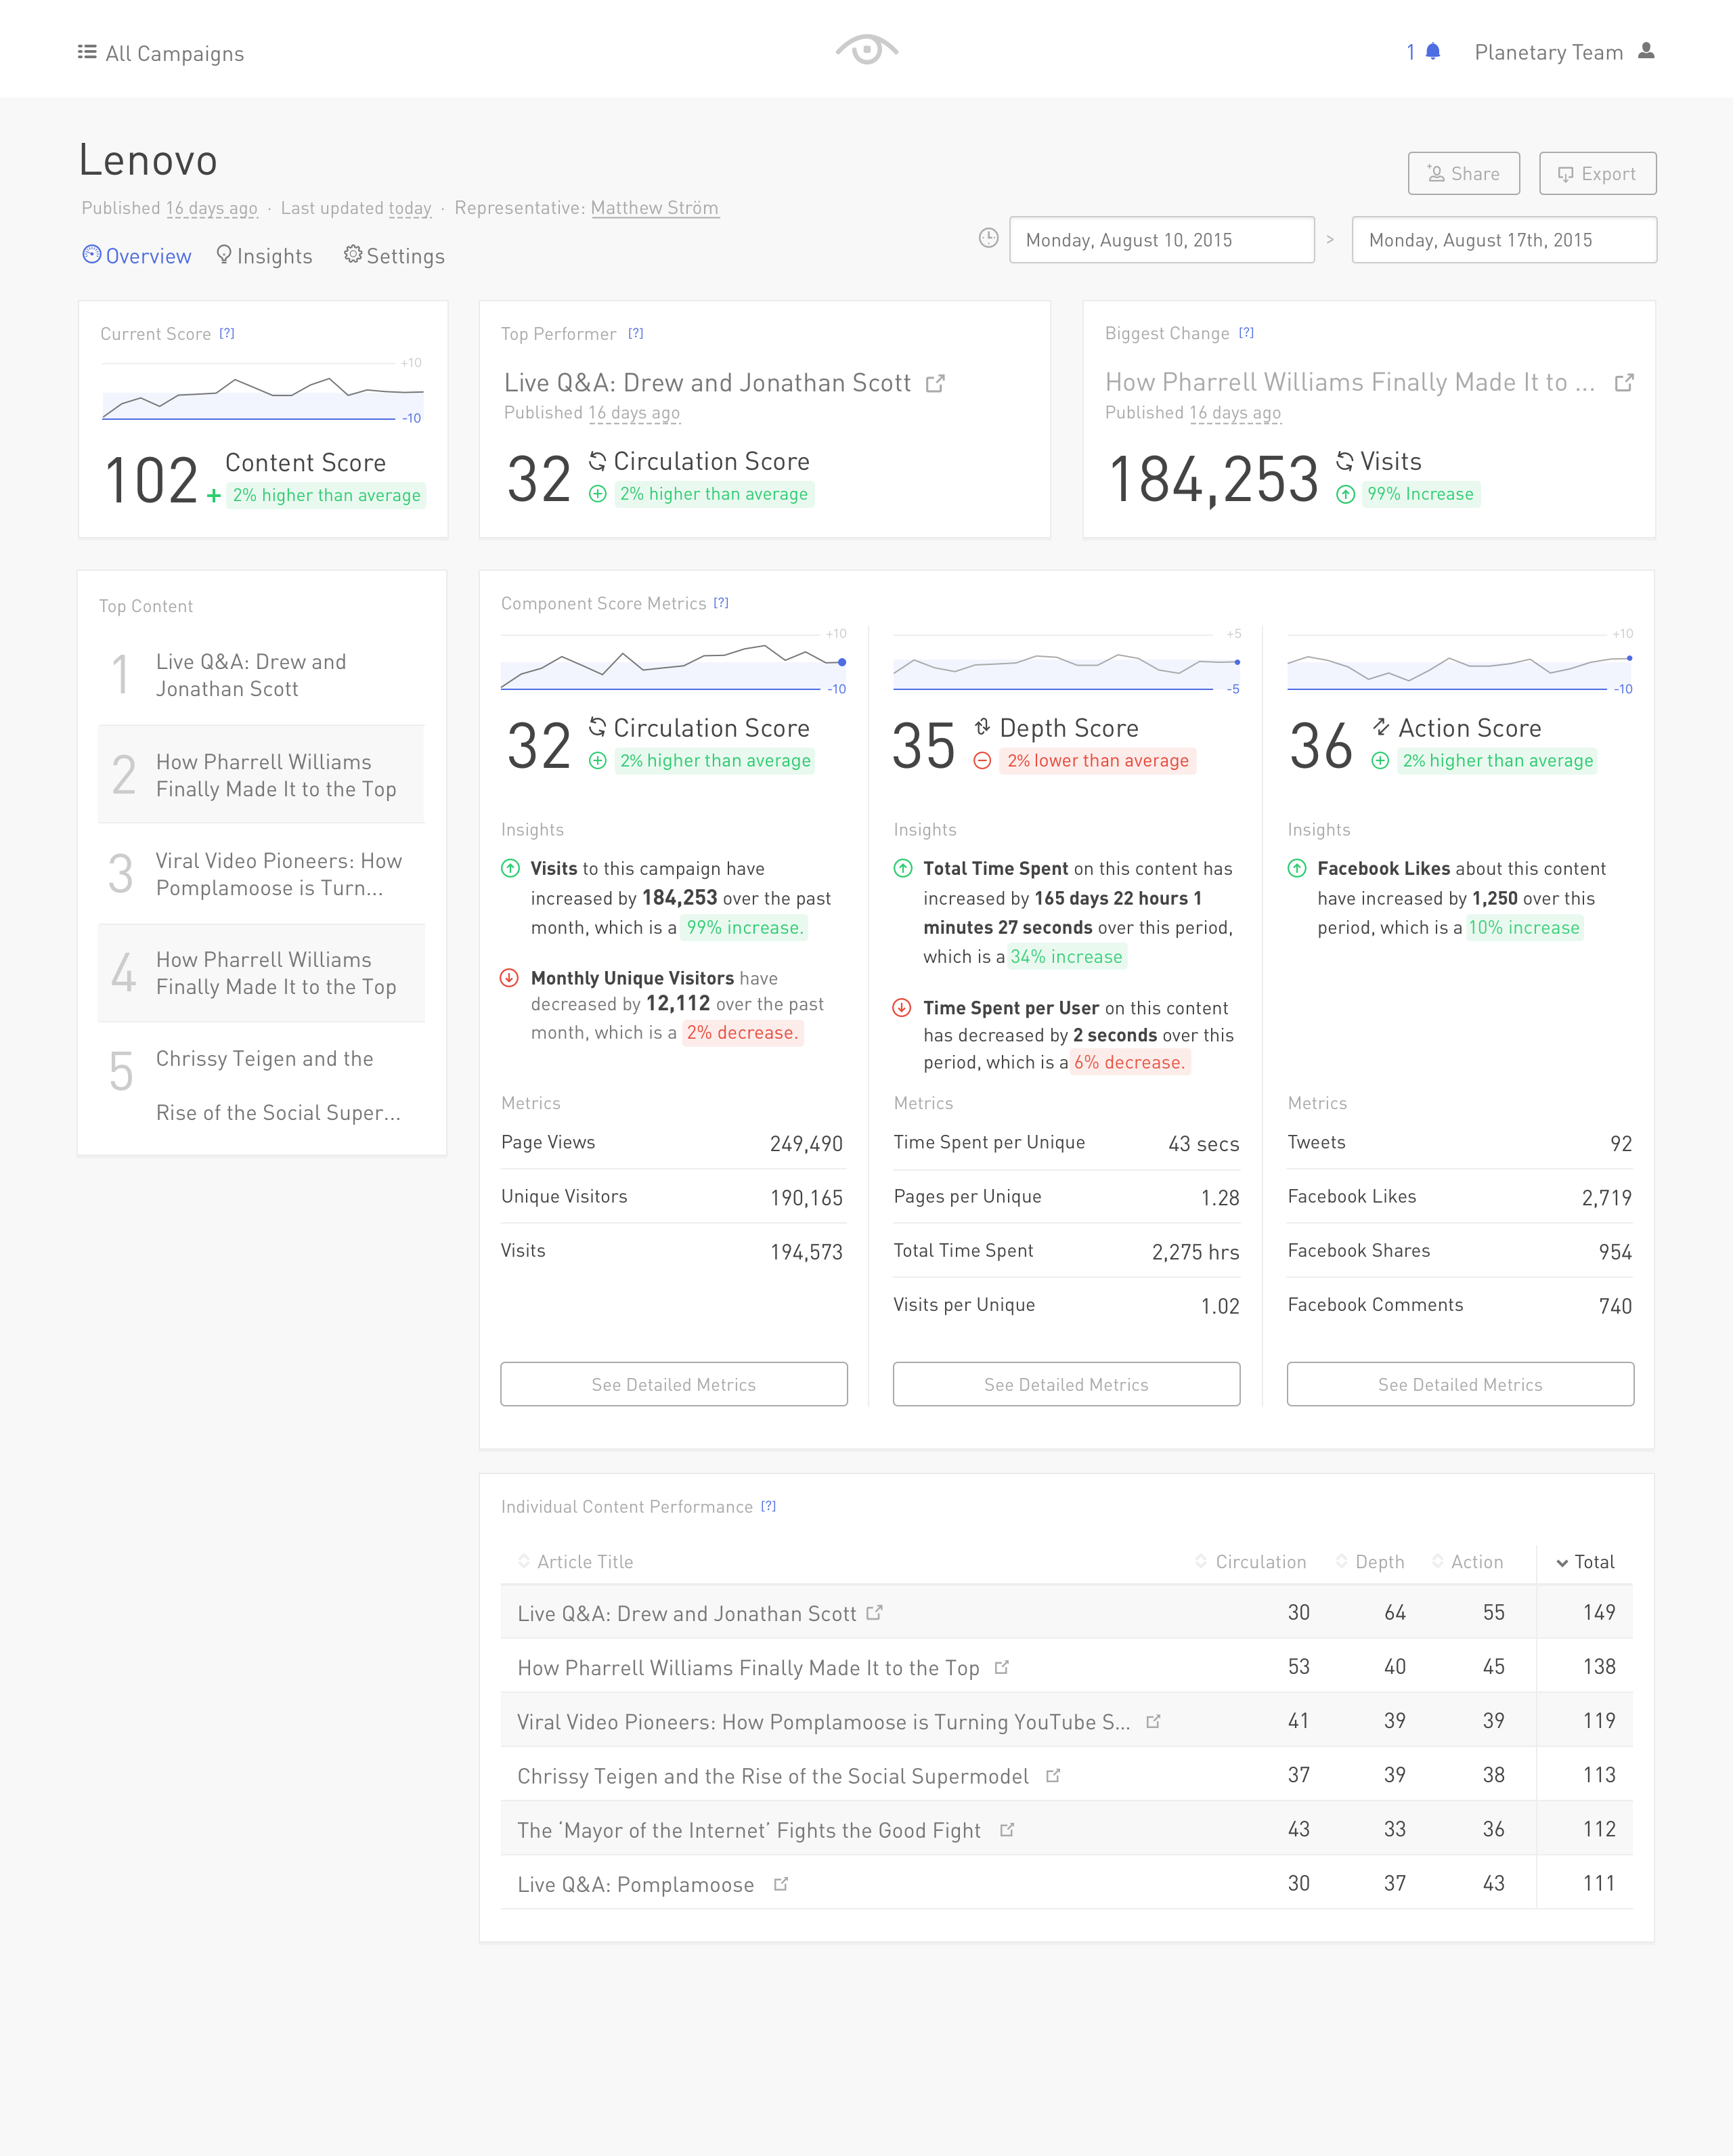Click the Export button
The width and height of the screenshot is (1733, 2156).
(x=1597, y=174)
